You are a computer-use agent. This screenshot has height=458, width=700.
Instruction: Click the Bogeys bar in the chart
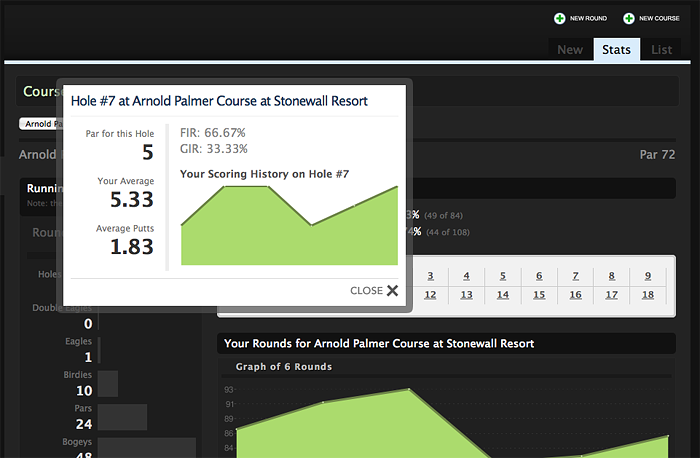coord(147,448)
